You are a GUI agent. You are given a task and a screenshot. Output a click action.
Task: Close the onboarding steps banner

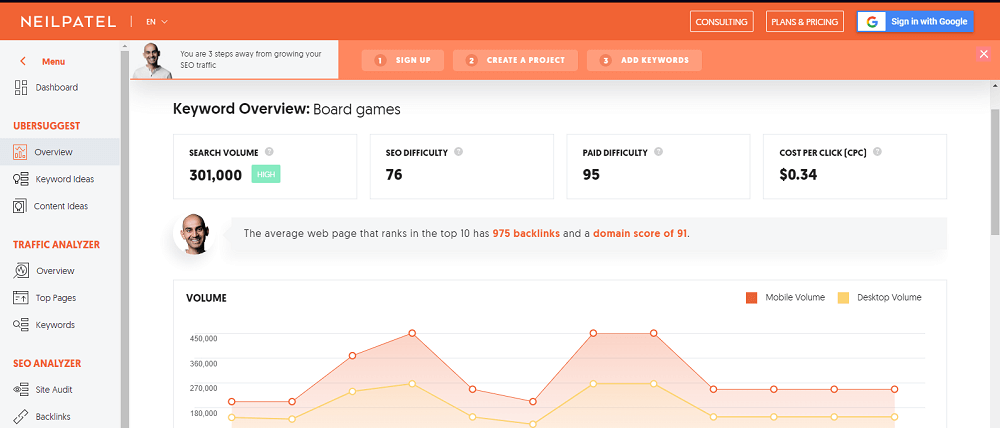(983, 54)
